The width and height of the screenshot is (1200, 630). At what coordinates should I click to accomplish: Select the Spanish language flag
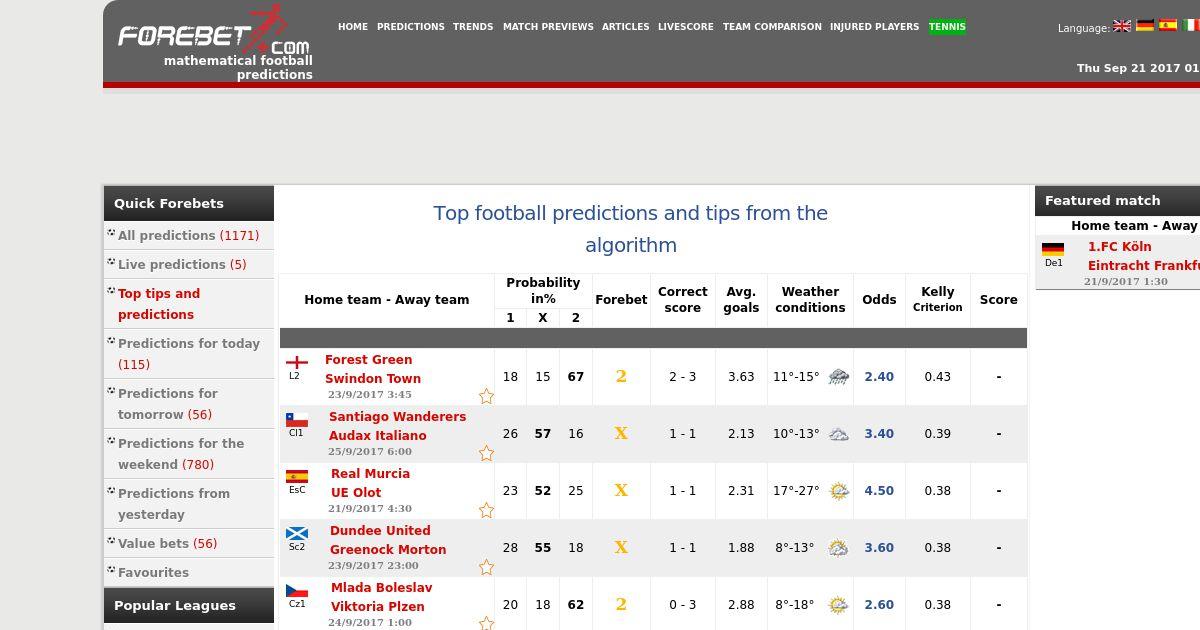tap(1168, 26)
